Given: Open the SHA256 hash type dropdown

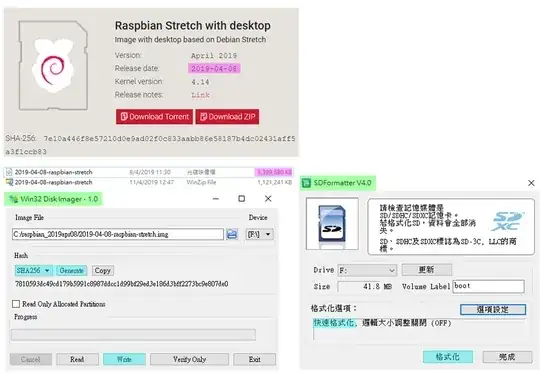Looking at the screenshot, I should (x=33, y=270).
